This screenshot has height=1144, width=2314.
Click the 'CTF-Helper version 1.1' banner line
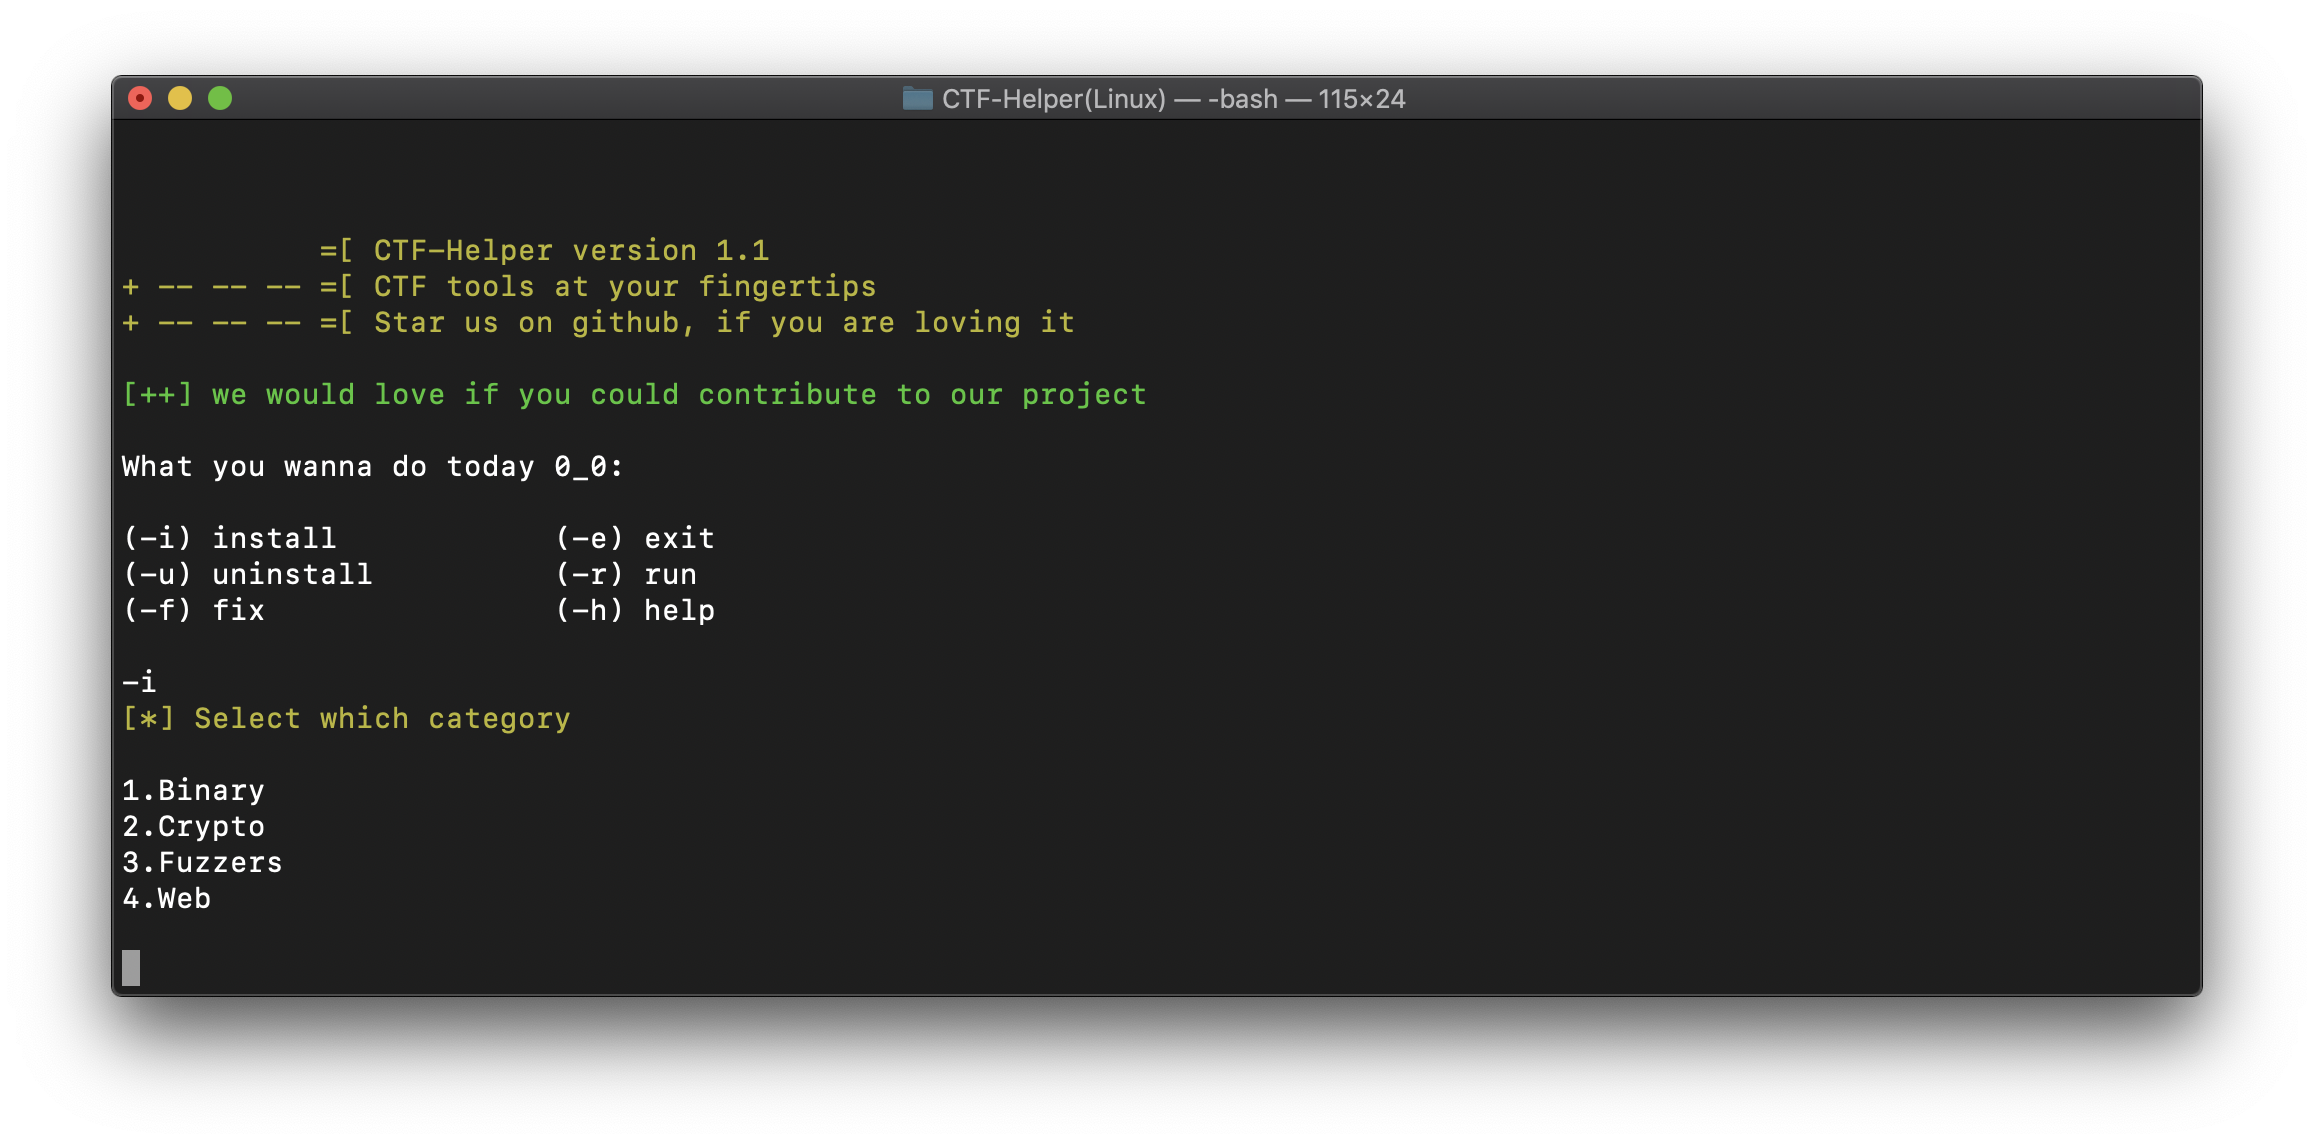pyautogui.click(x=570, y=250)
